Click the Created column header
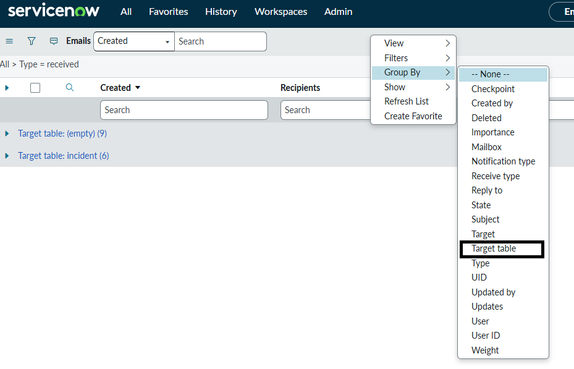 (115, 88)
